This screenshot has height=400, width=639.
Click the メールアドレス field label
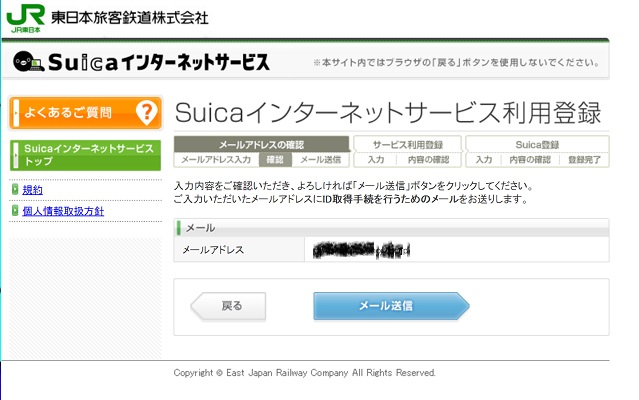tap(213, 250)
